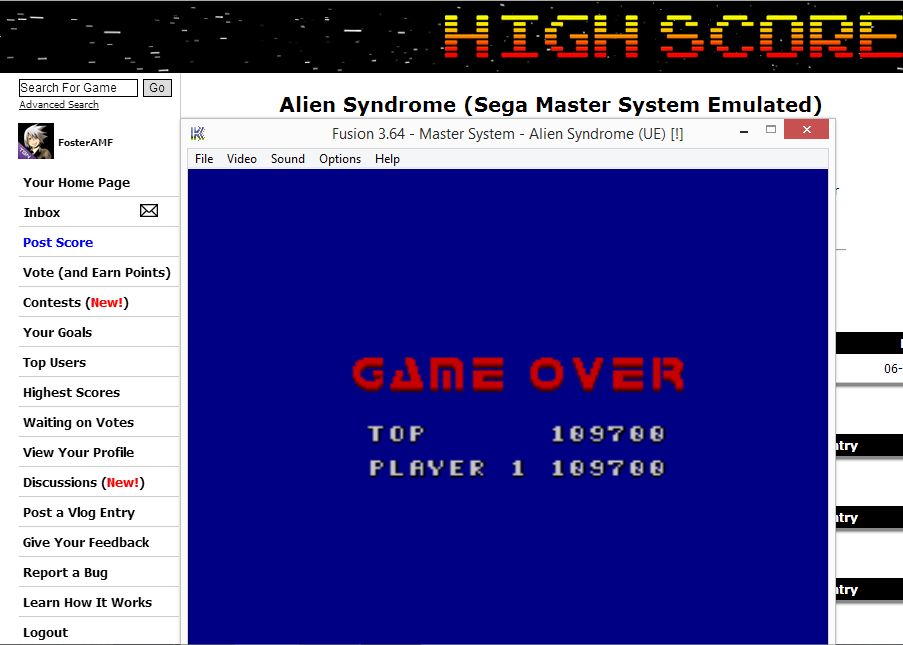Open the File menu in Fusion

204,159
